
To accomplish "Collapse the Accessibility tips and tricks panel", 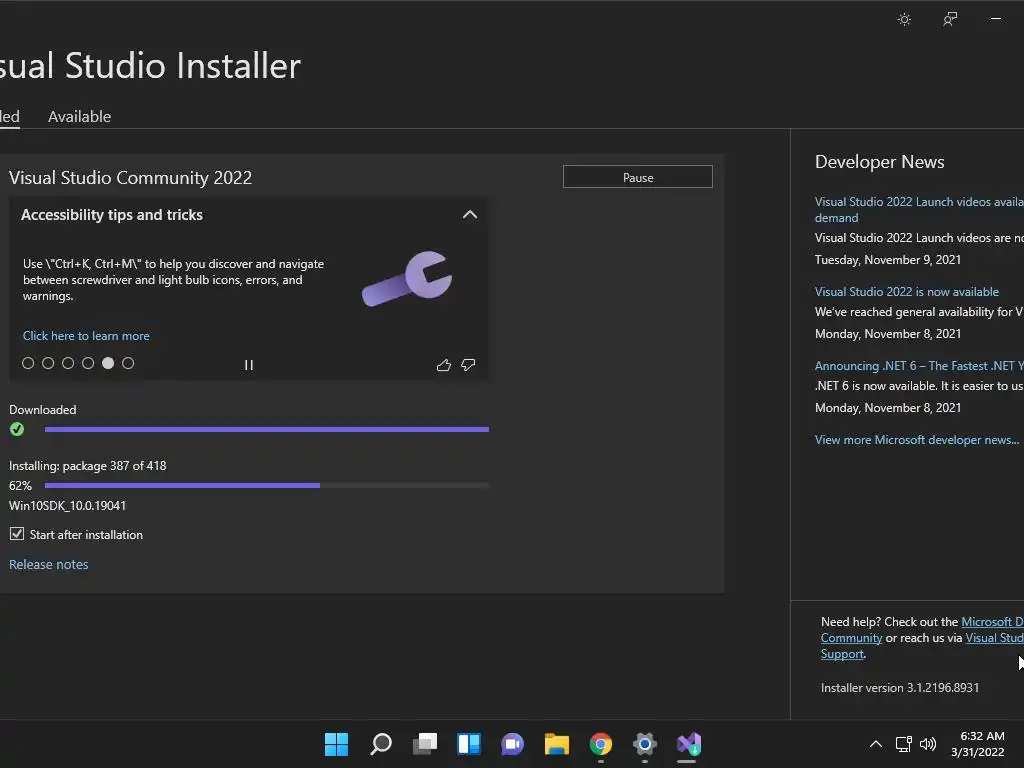I will tap(470, 215).
